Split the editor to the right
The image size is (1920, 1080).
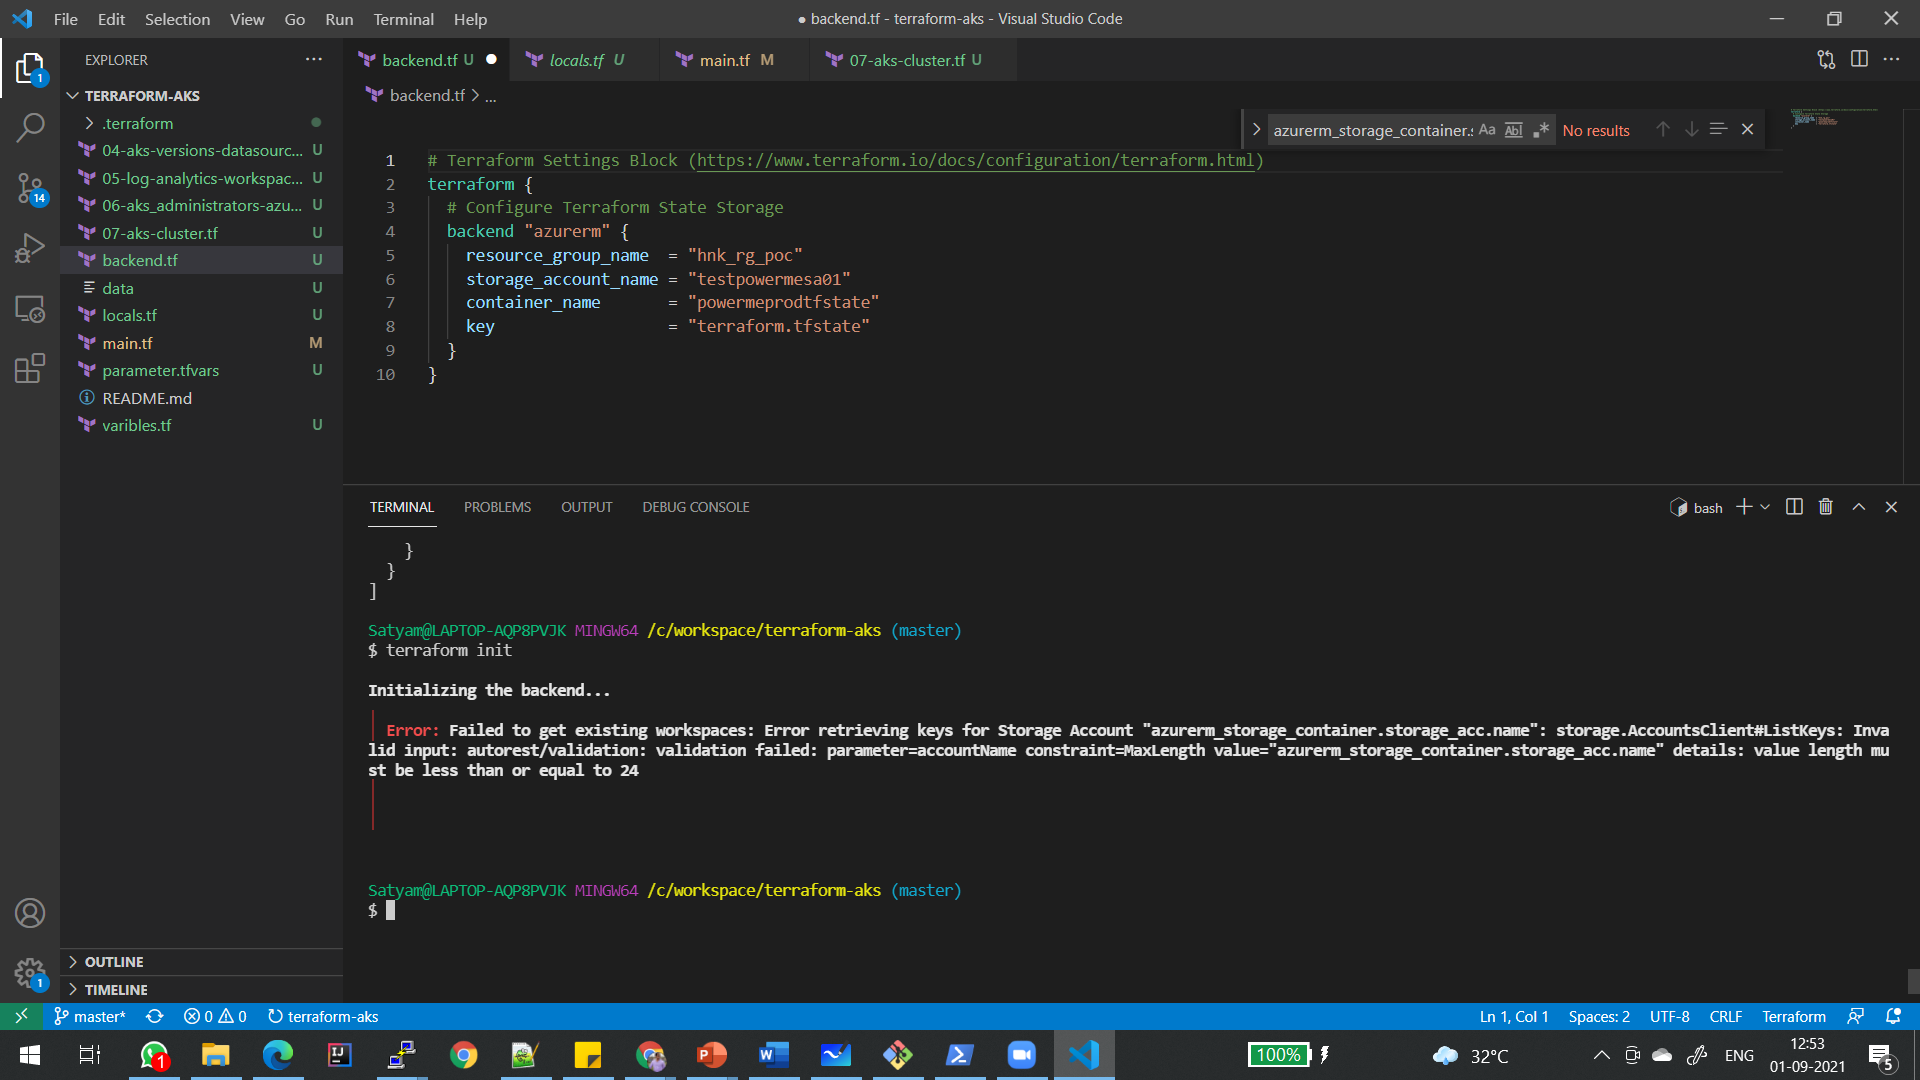click(x=1859, y=60)
